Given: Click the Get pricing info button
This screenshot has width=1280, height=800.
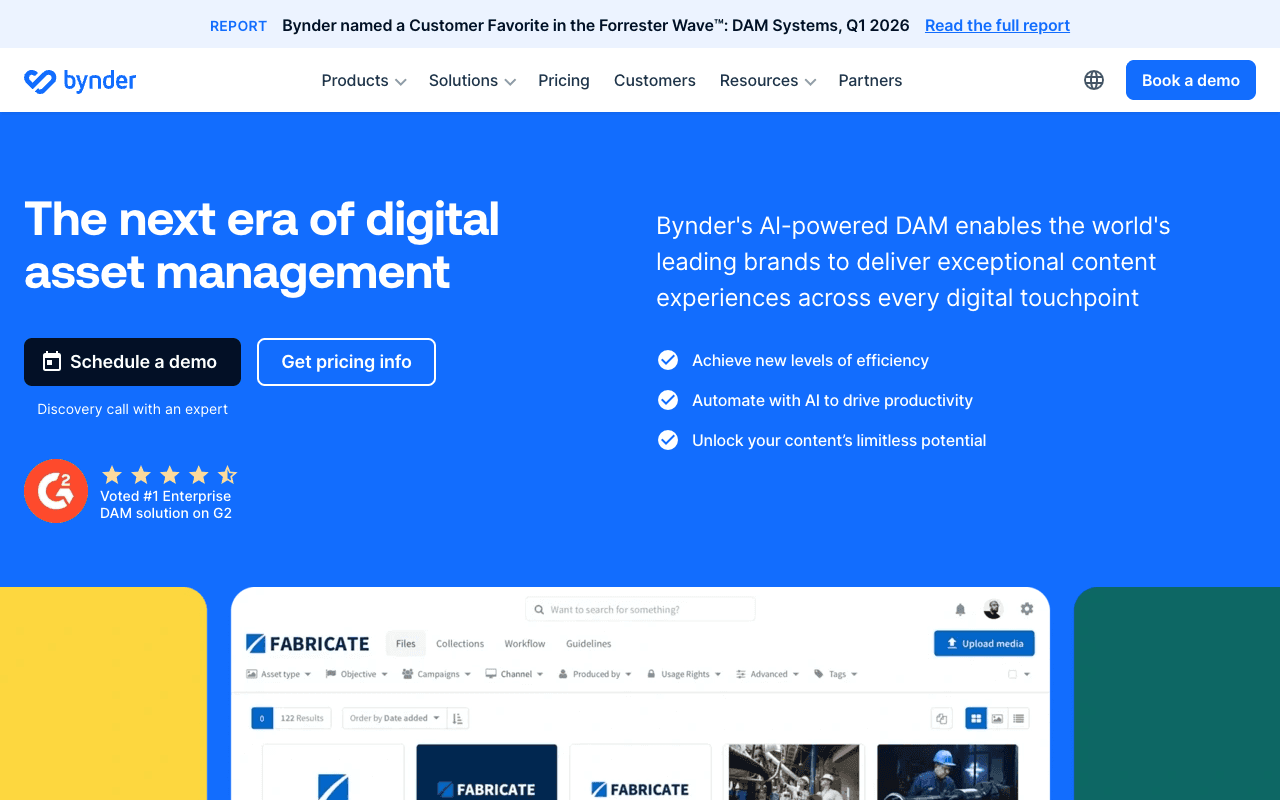Looking at the screenshot, I should click(346, 362).
